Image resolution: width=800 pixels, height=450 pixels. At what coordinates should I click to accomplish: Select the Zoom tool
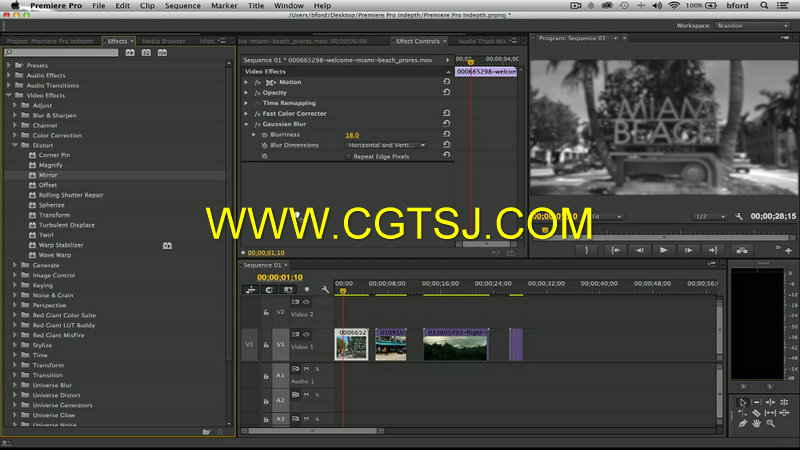(x=770, y=423)
